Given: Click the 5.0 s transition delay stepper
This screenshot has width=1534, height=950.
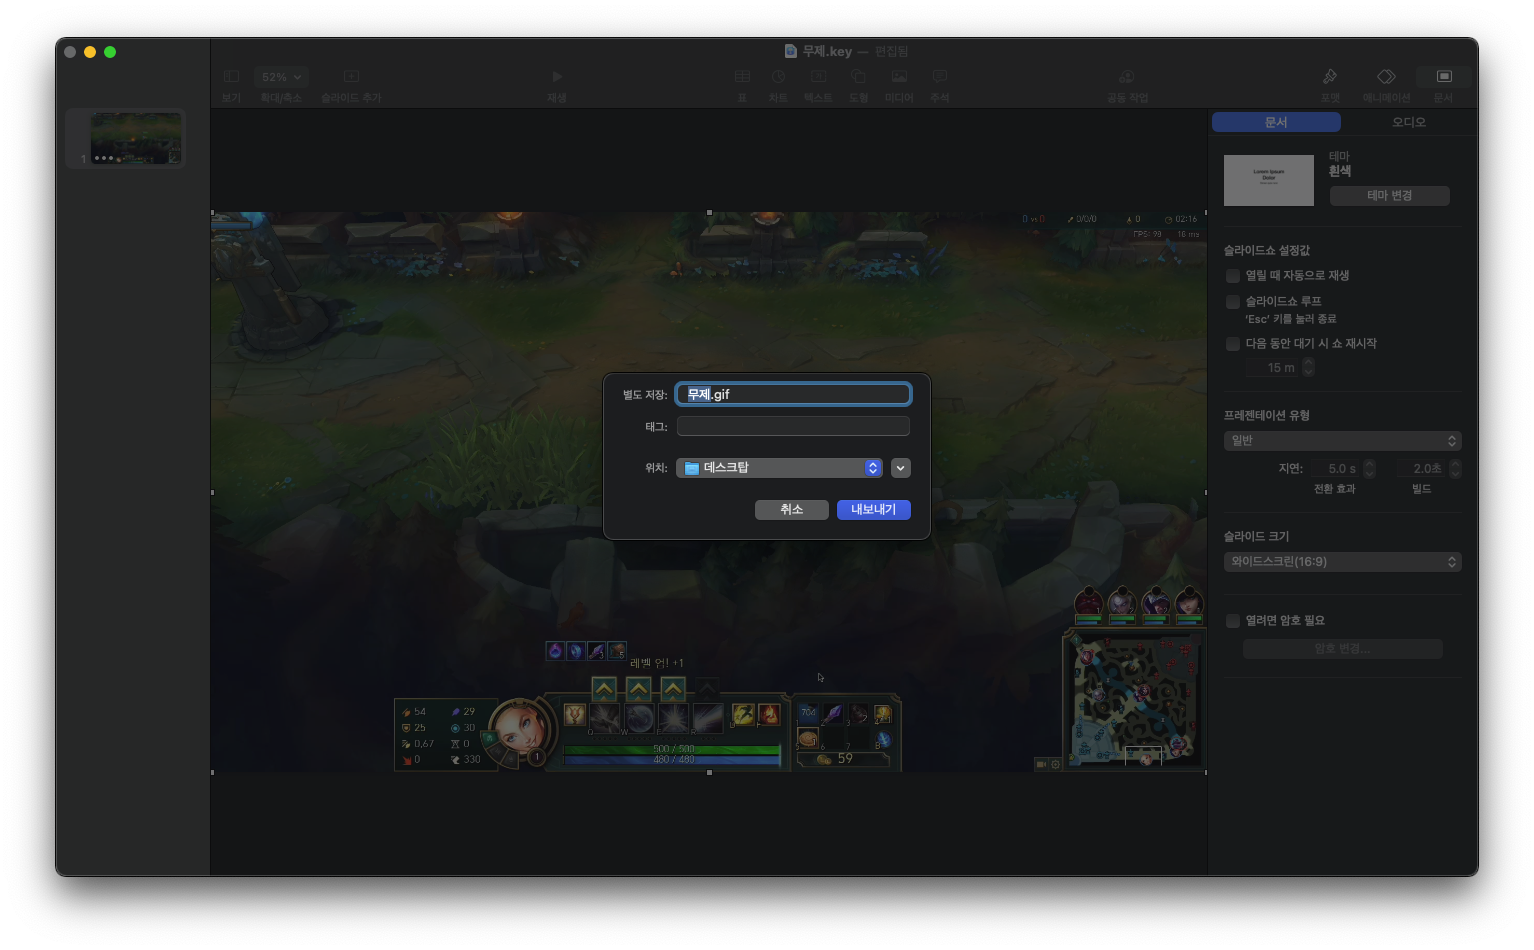Looking at the screenshot, I should (x=1369, y=469).
